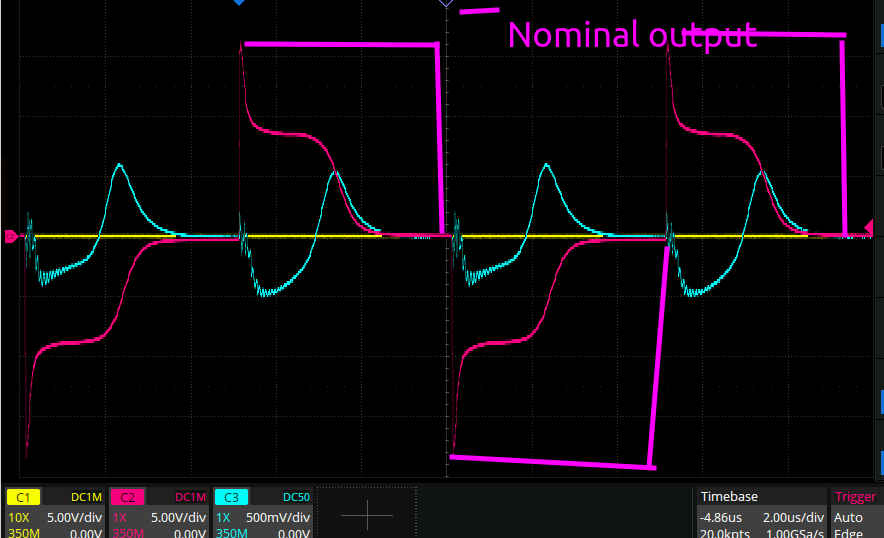Viewport: 884px width, 538px height.
Task: Click the cyan C3 channel label
Action: tap(231, 497)
